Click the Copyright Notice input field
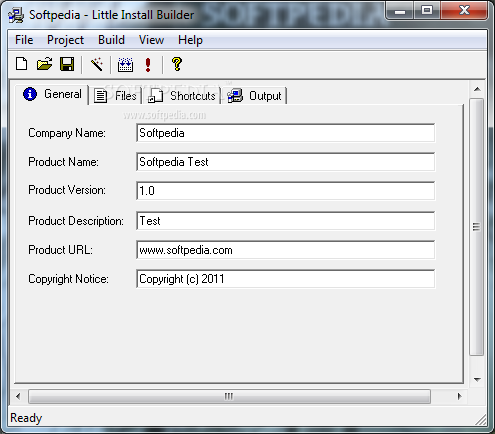495x434 pixels. [x=285, y=279]
